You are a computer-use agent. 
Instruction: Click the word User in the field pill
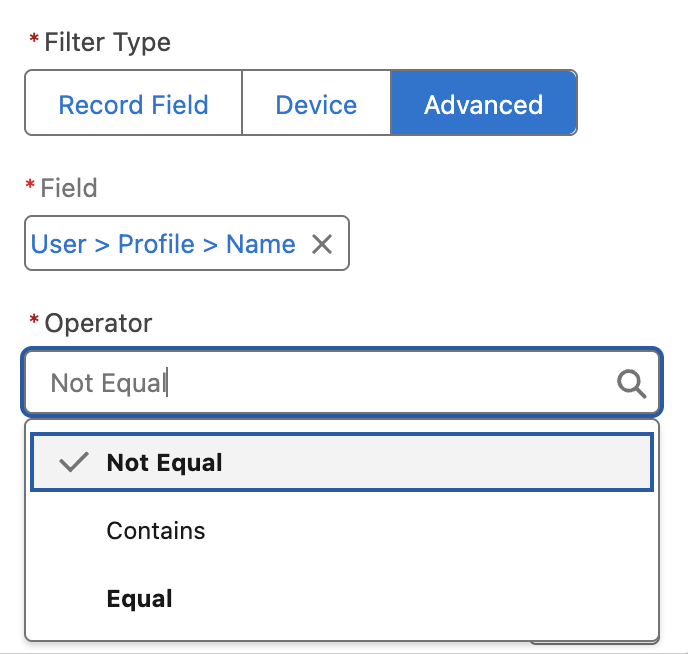point(59,244)
